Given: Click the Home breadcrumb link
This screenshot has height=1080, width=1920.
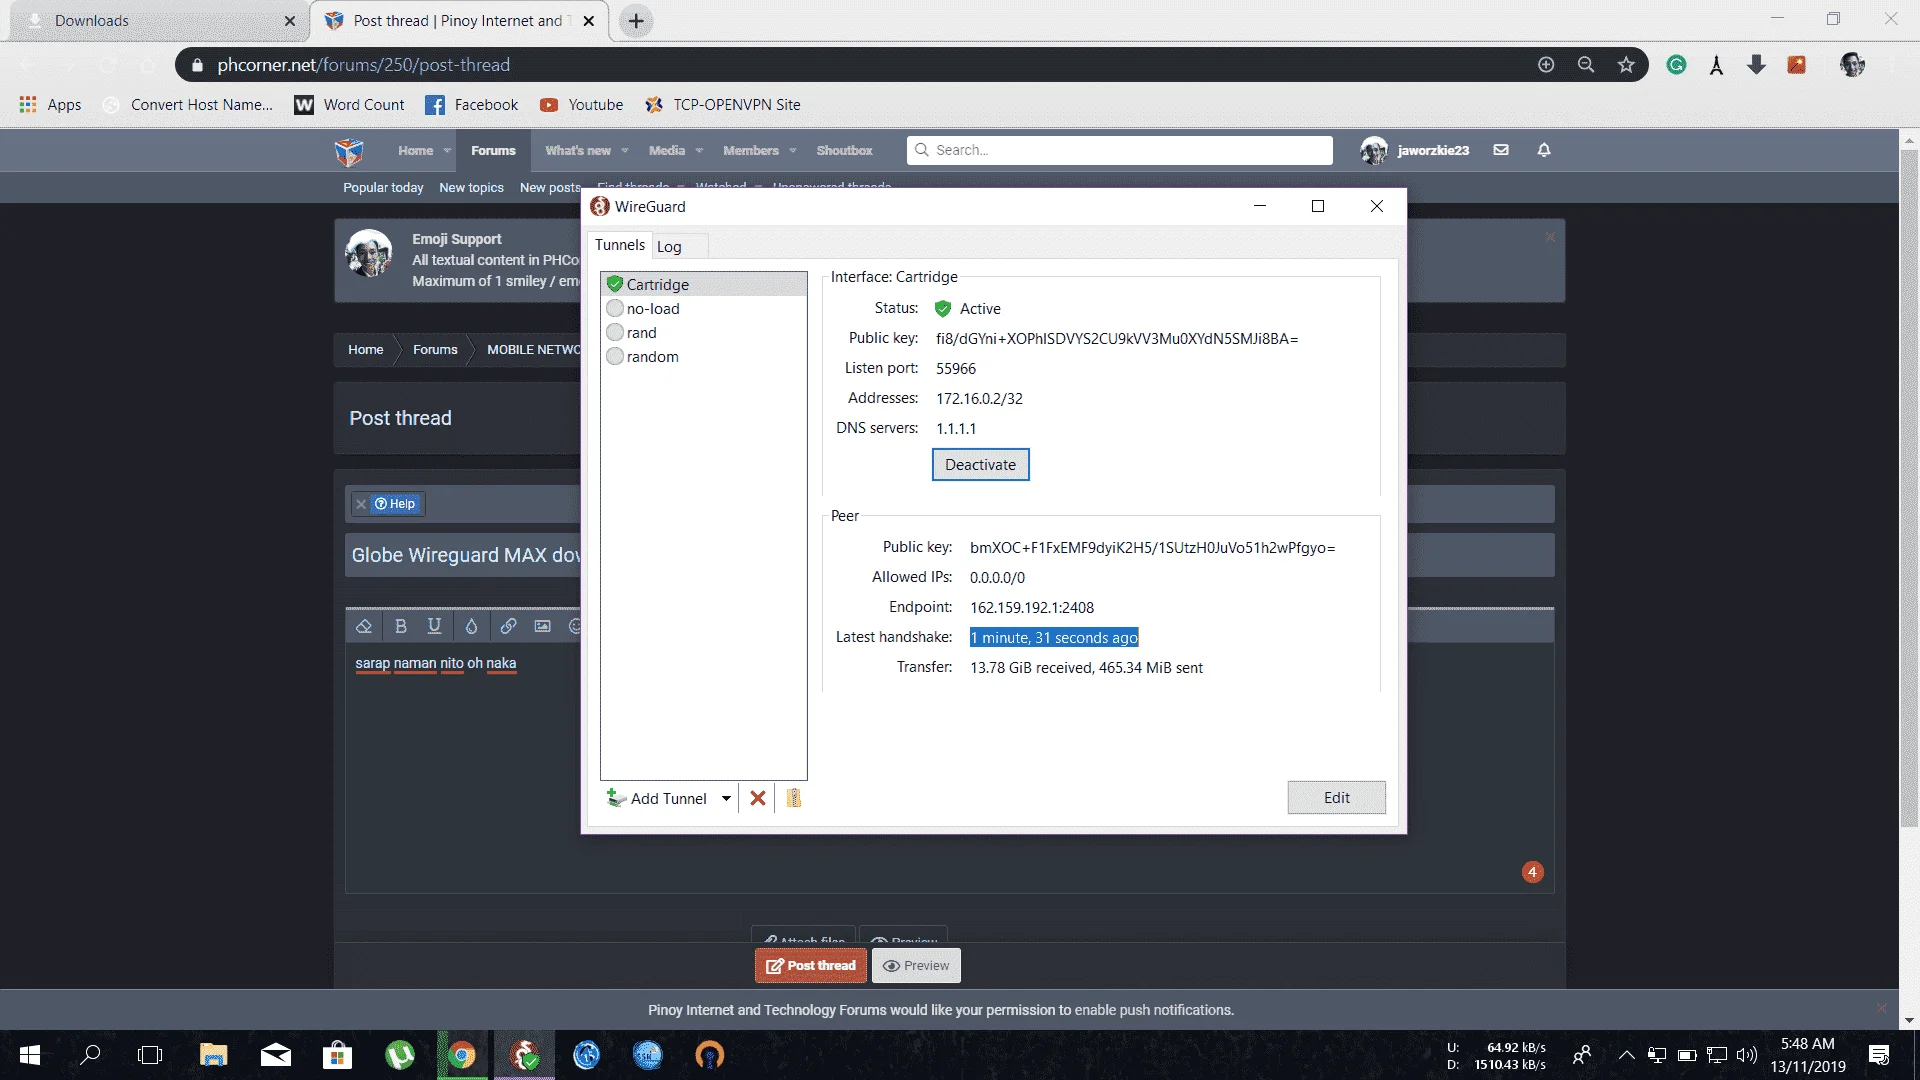Looking at the screenshot, I should tap(365, 350).
